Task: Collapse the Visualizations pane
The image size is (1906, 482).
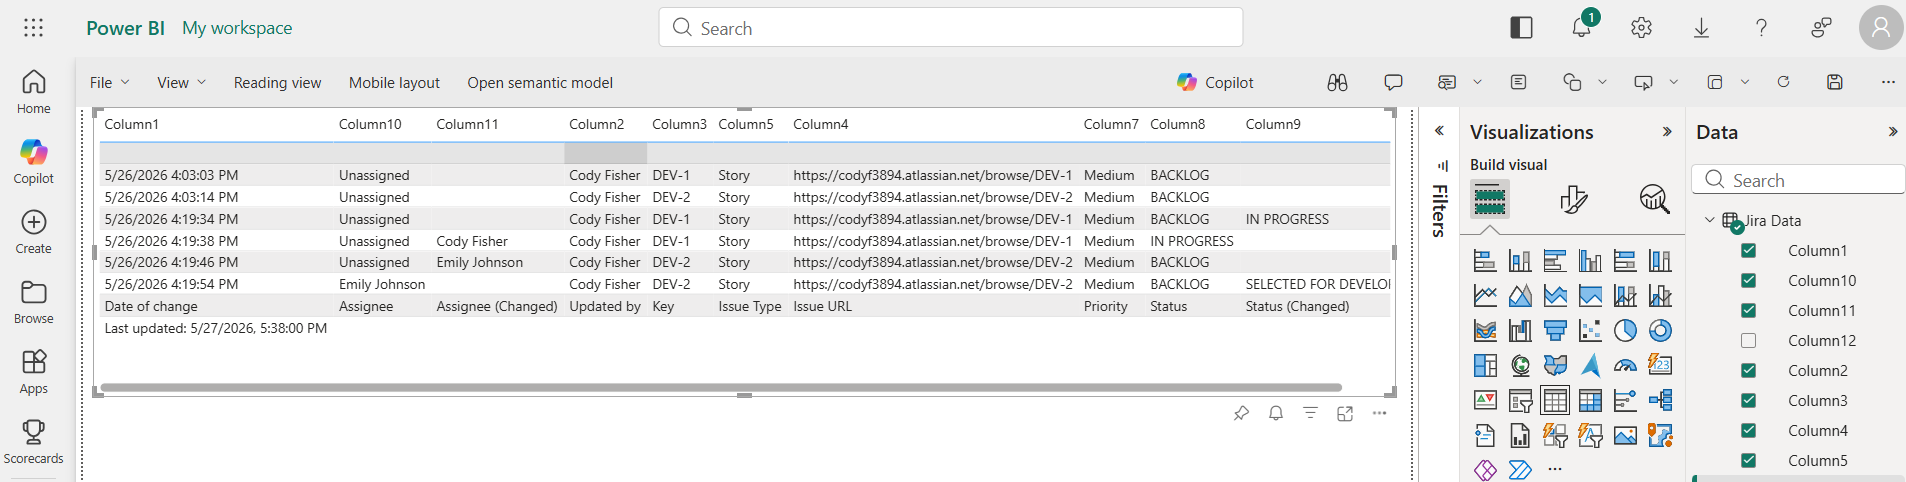Action: 1667,131
